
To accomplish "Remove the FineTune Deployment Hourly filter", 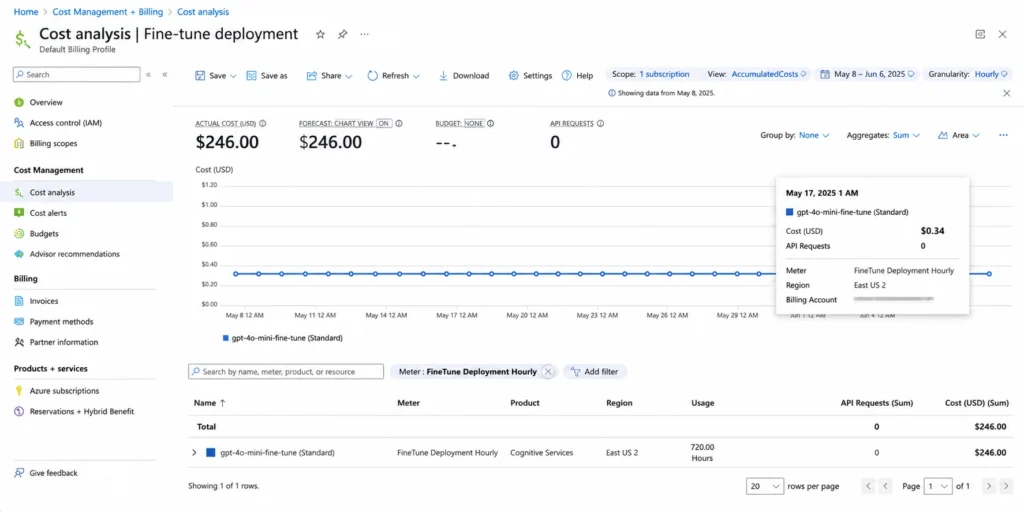I will click(x=548, y=372).
